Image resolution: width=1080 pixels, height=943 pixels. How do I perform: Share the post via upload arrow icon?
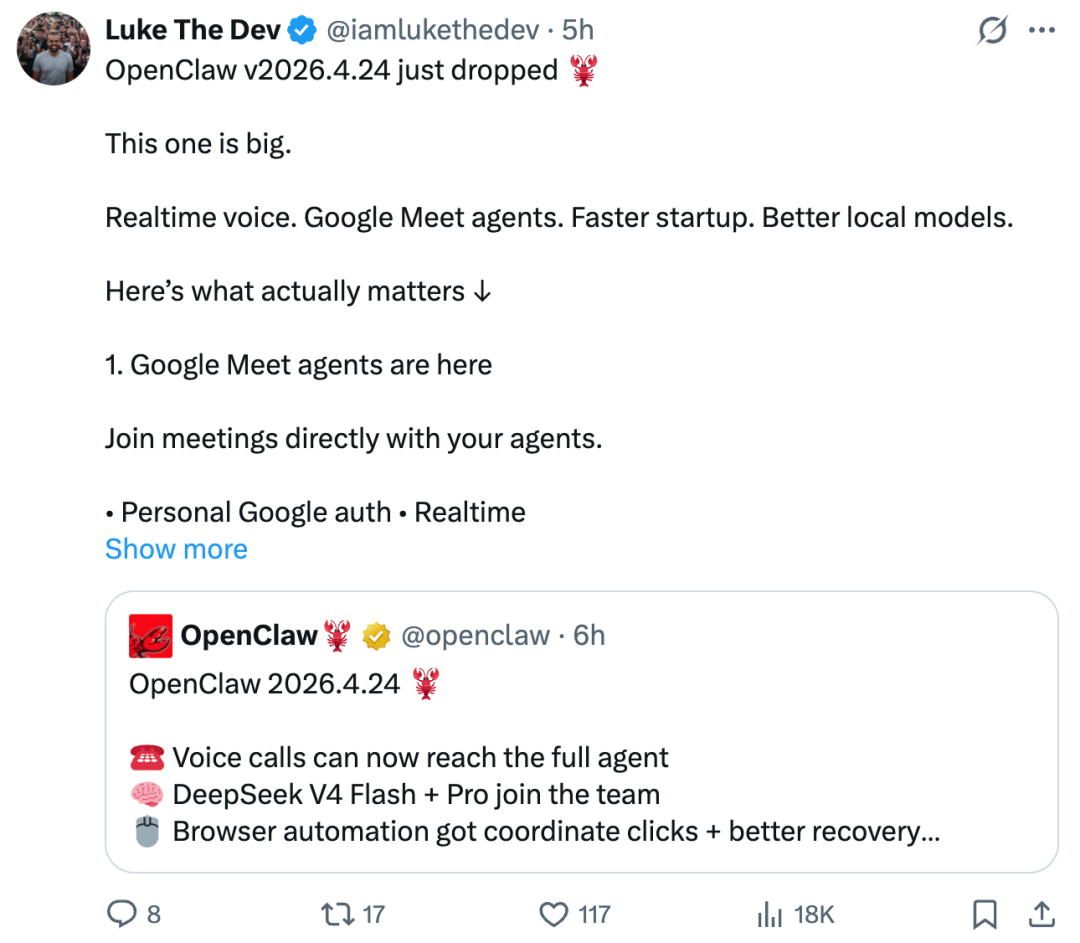pos(1040,913)
